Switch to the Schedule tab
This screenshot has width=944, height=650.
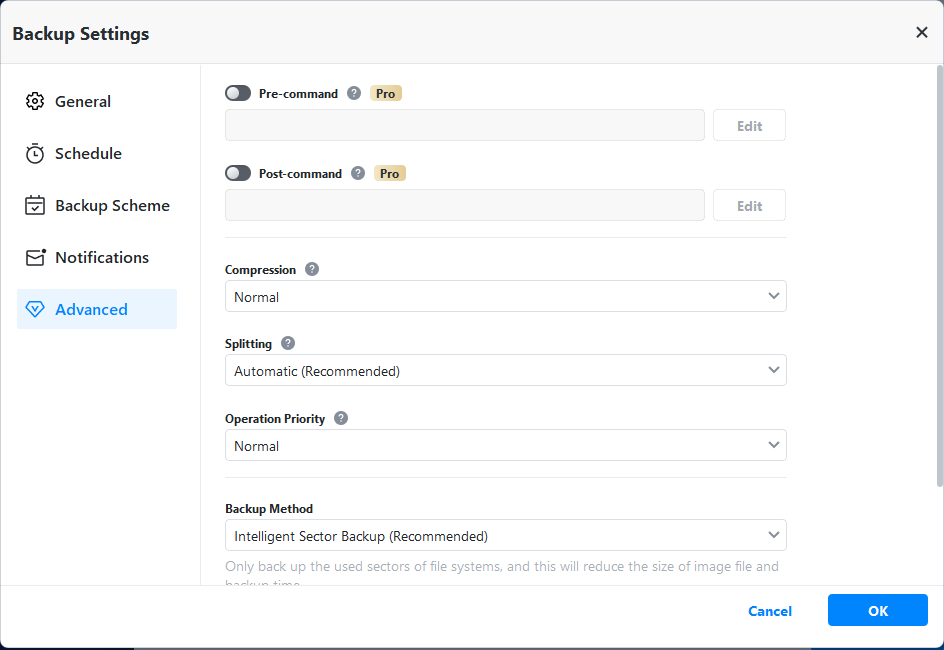coord(88,153)
